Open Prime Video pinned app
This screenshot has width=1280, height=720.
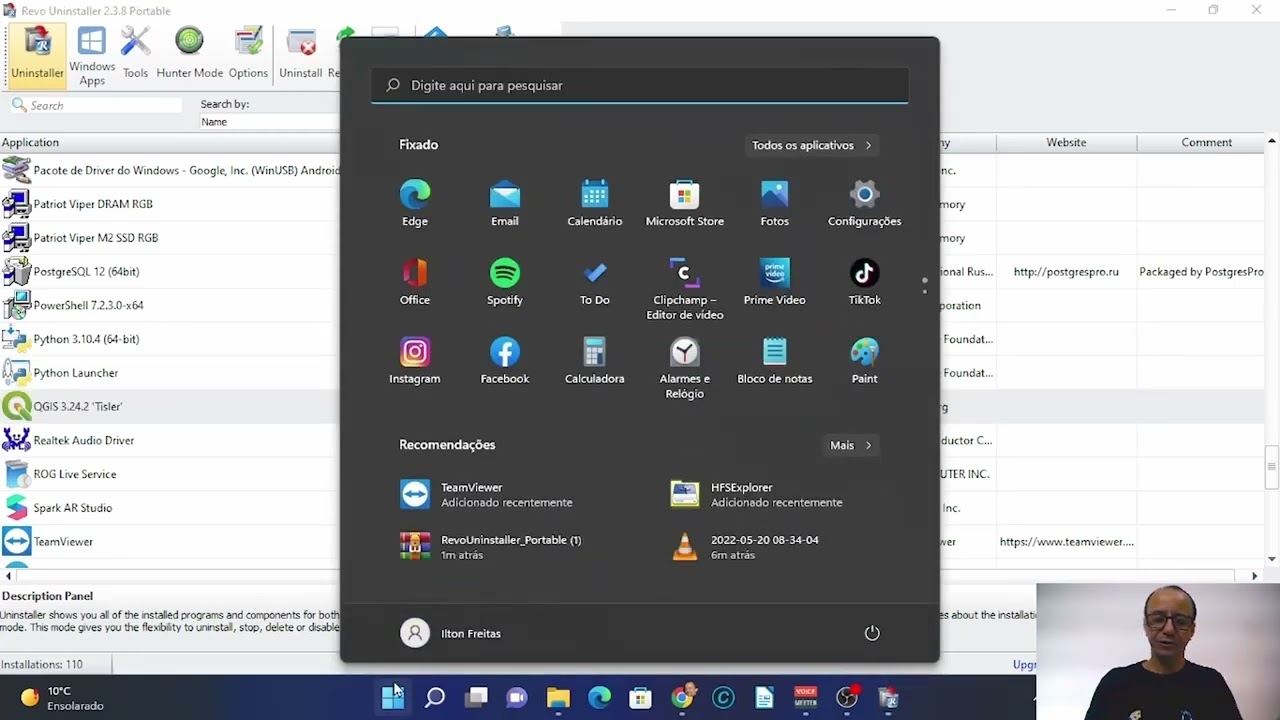pos(774,282)
